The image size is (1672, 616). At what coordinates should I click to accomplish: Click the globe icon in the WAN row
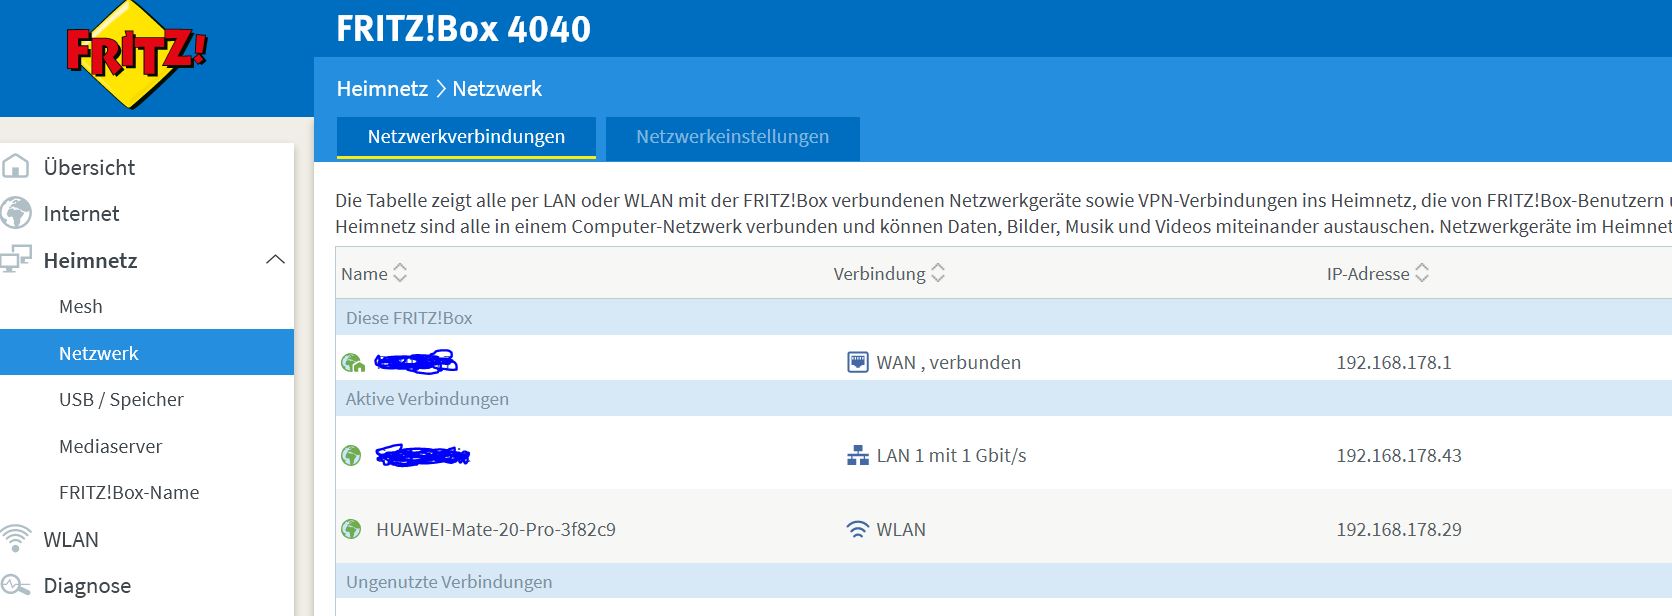click(x=352, y=363)
